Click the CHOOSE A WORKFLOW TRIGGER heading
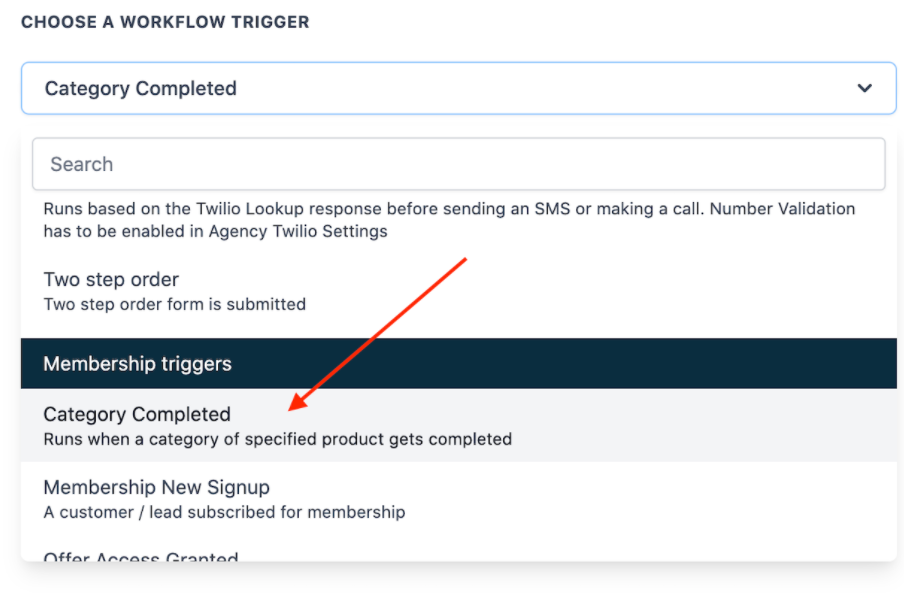This screenshot has height=606, width=904. point(165,22)
